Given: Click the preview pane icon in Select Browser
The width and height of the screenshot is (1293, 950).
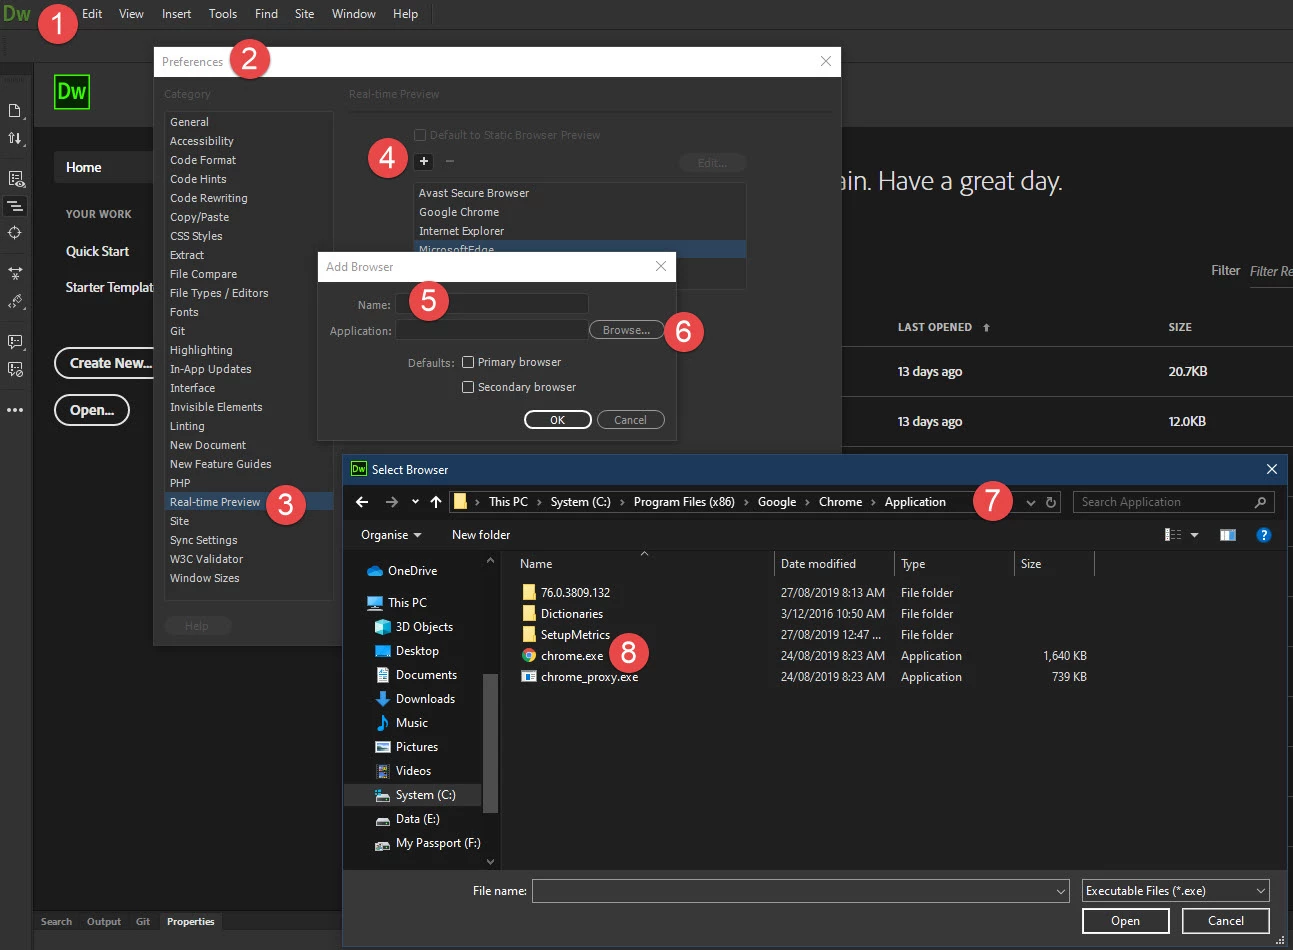Looking at the screenshot, I should pos(1228,535).
